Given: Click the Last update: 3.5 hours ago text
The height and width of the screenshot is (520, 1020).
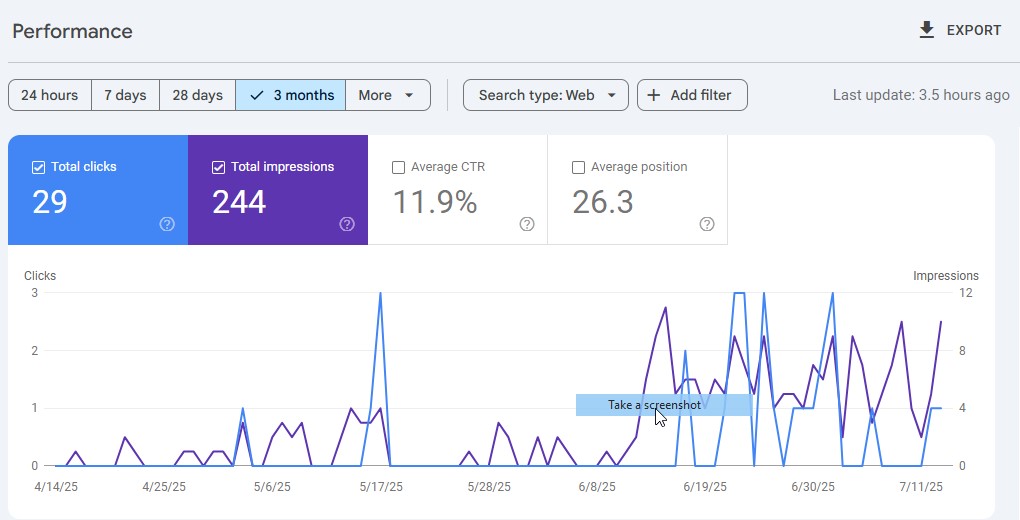Looking at the screenshot, I should tap(921, 95).
